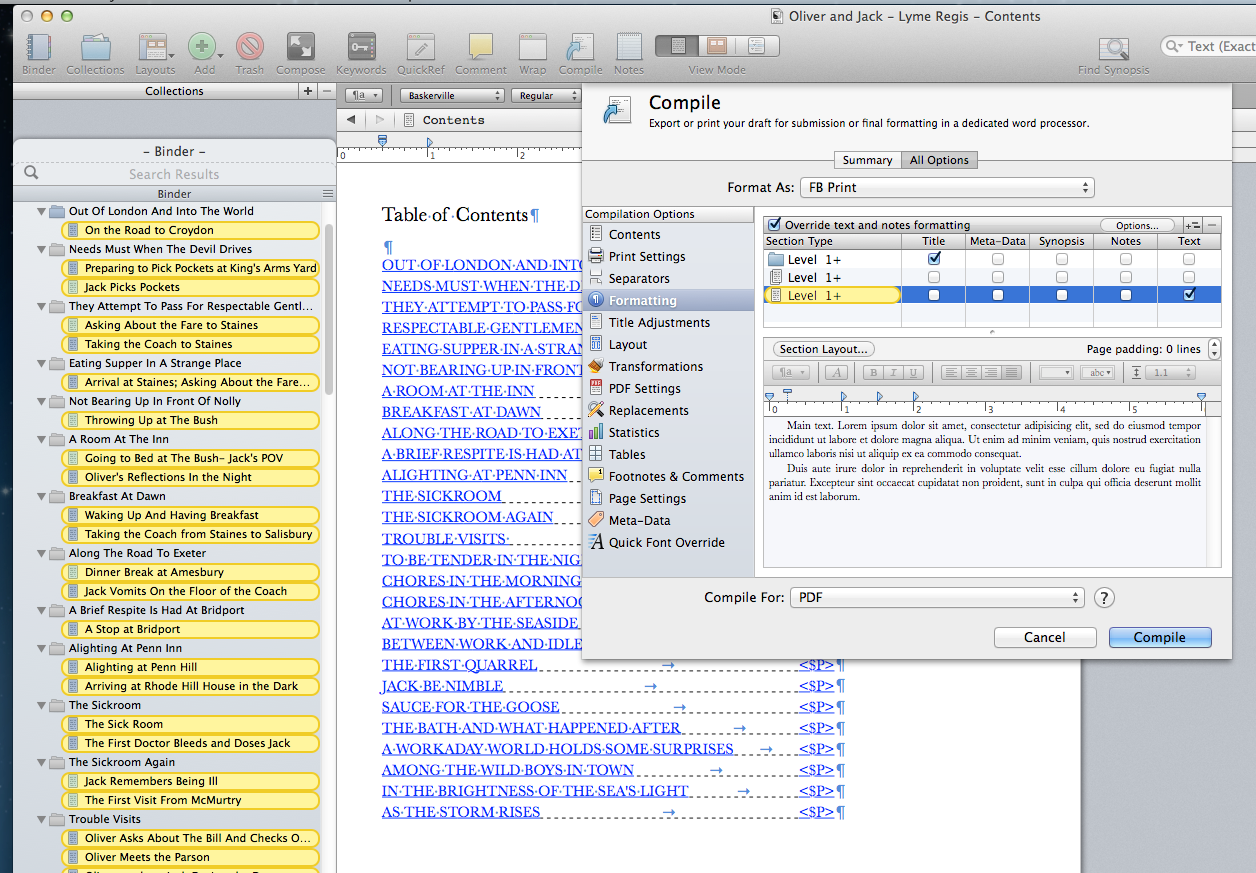Click the Compile button in the dialog
Image resolution: width=1256 pixels, height=873 pixels.
pos(1160,637)
